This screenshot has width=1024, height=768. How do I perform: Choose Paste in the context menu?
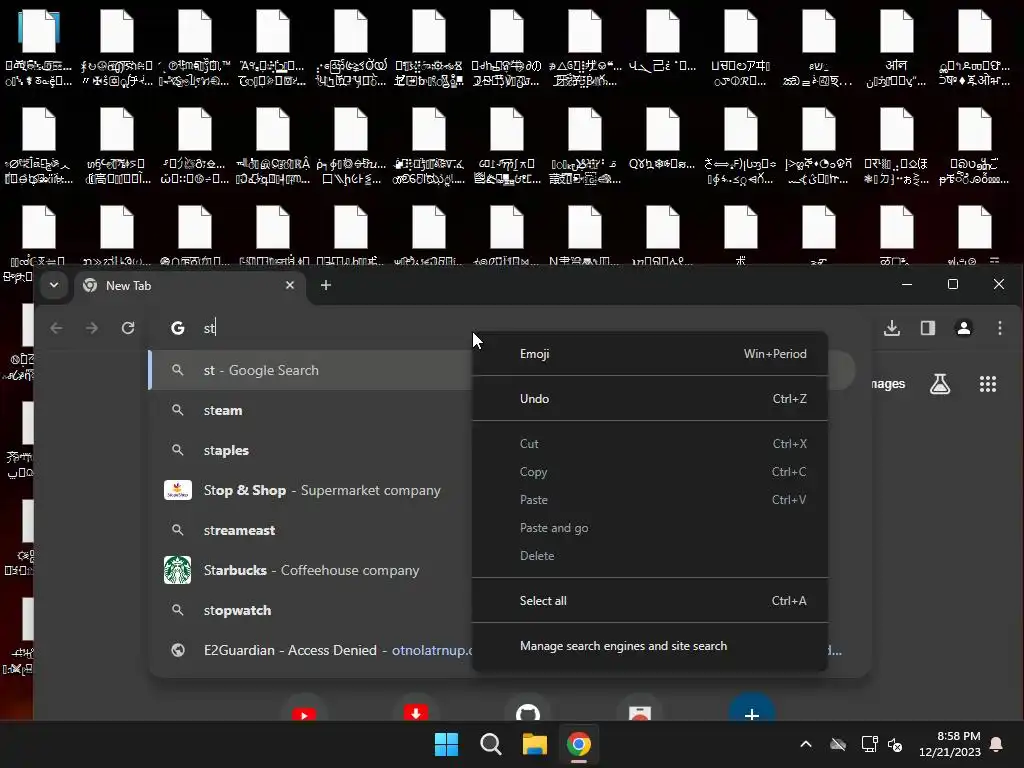pos(650,500)
